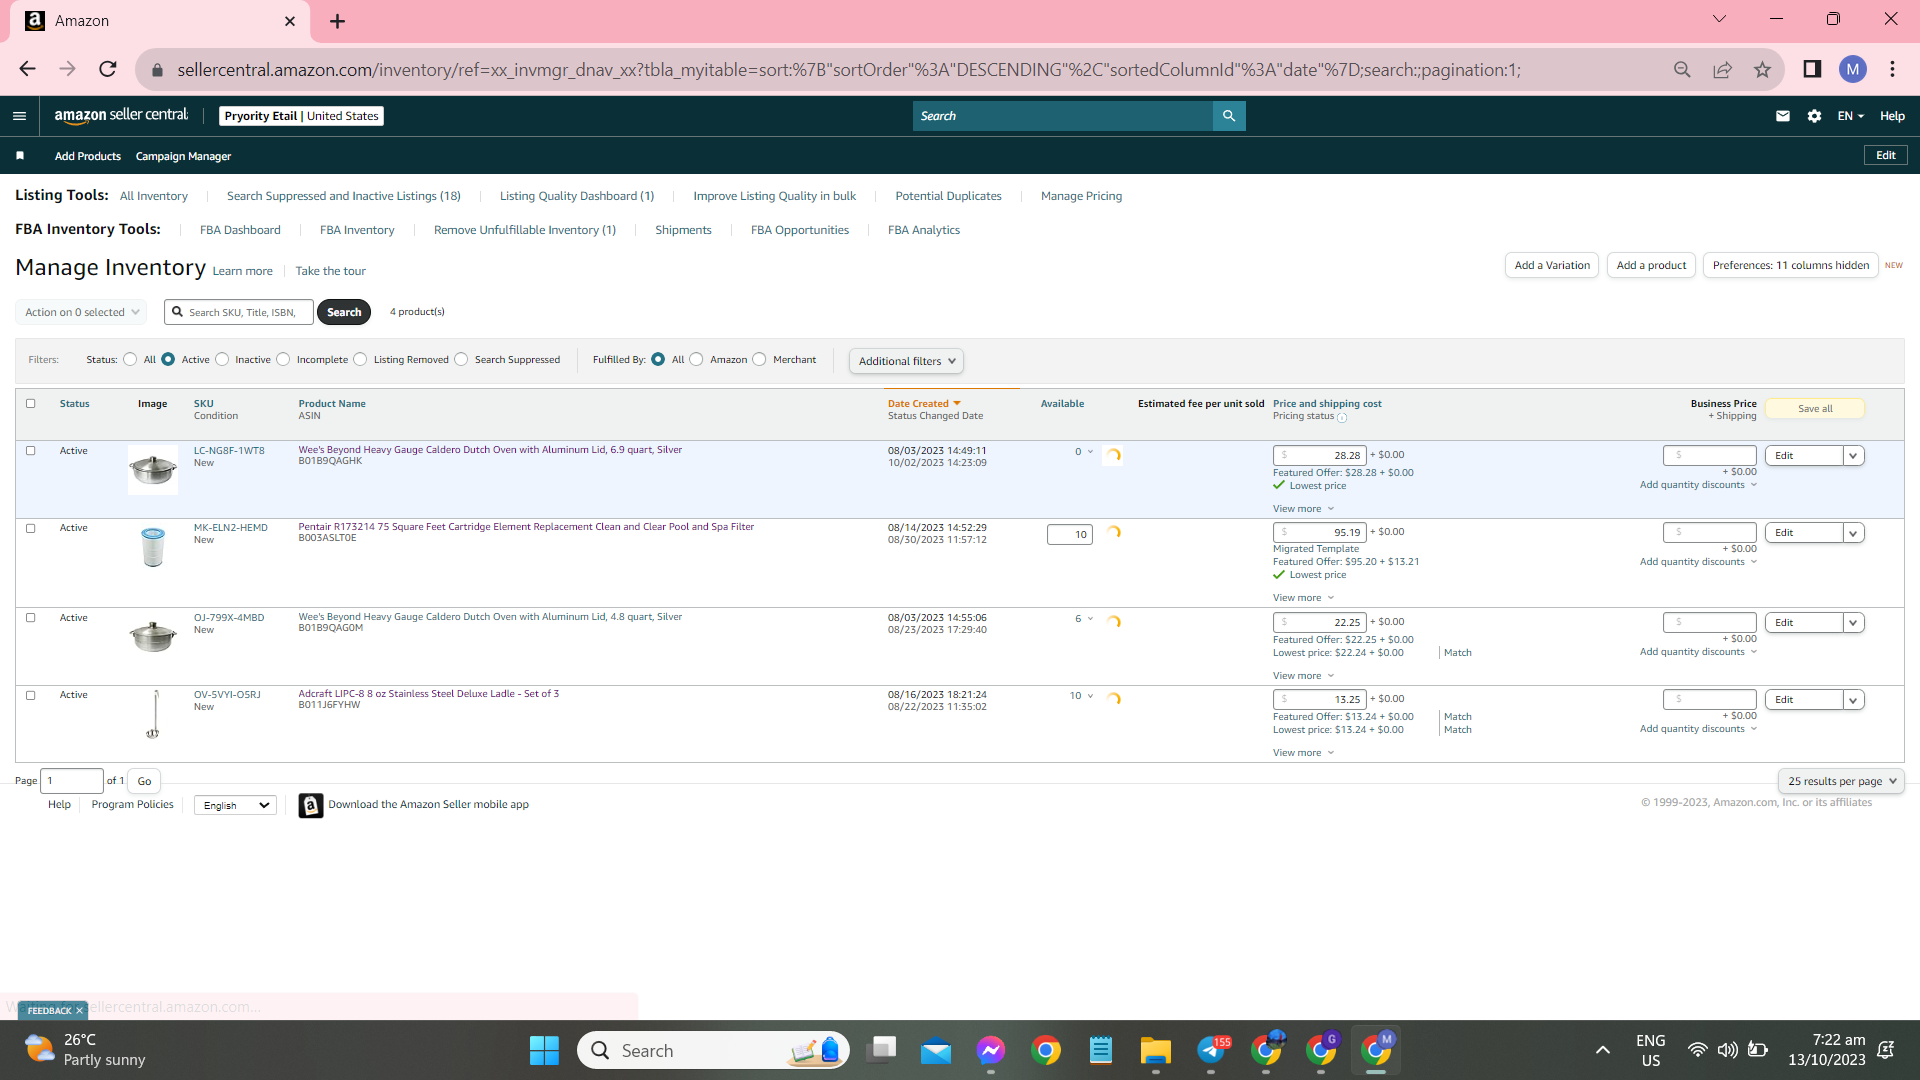This screenshot has width=1920, height=1080.
Task: Open the messages envelope icon
Action: tap(1783, 116)
